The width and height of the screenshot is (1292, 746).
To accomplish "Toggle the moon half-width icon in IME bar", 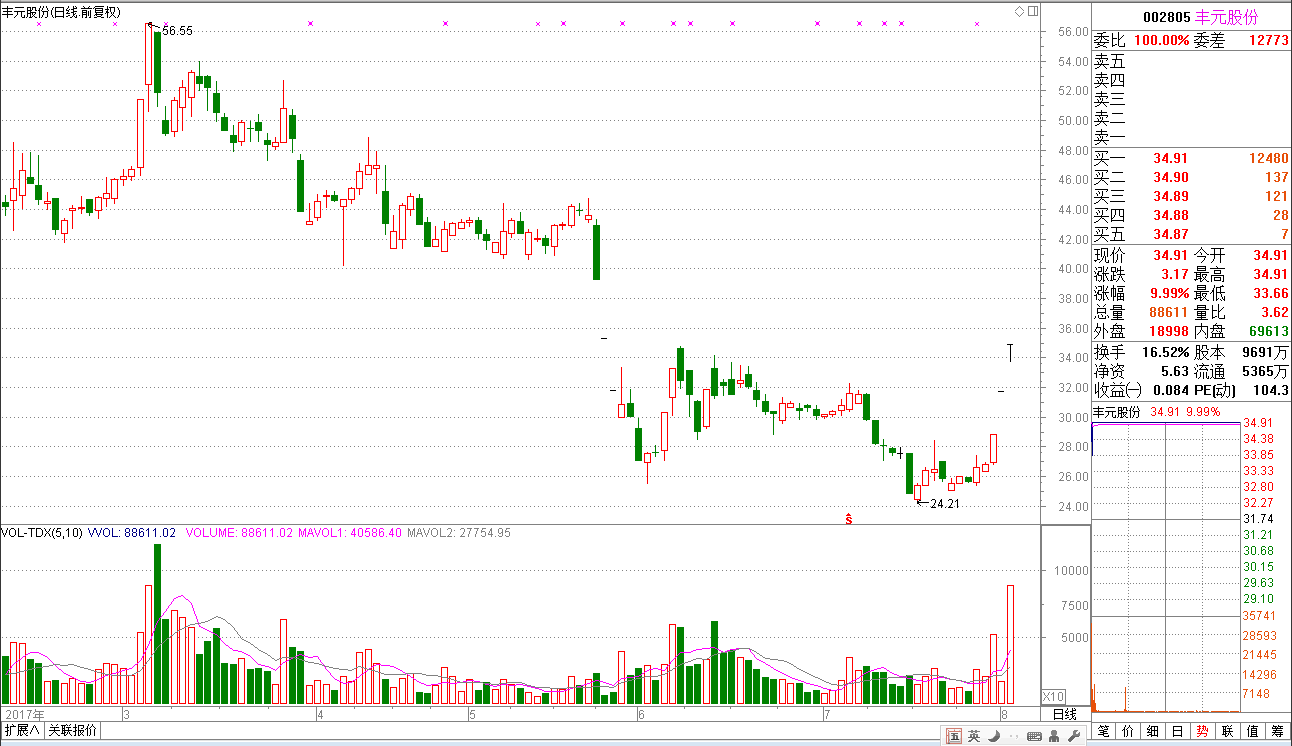I will click(x=992, y=737).
